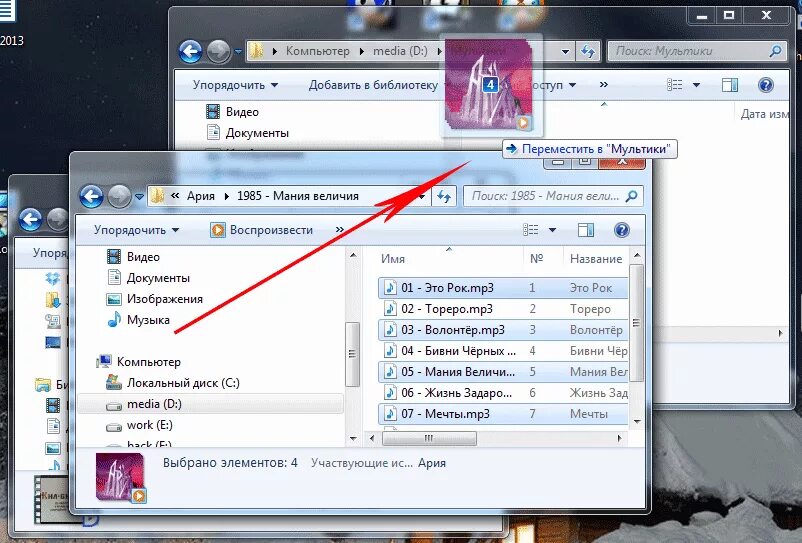Open view options dropdown in Мультики window
The image size is (802, 543).
tap(696, 85)
